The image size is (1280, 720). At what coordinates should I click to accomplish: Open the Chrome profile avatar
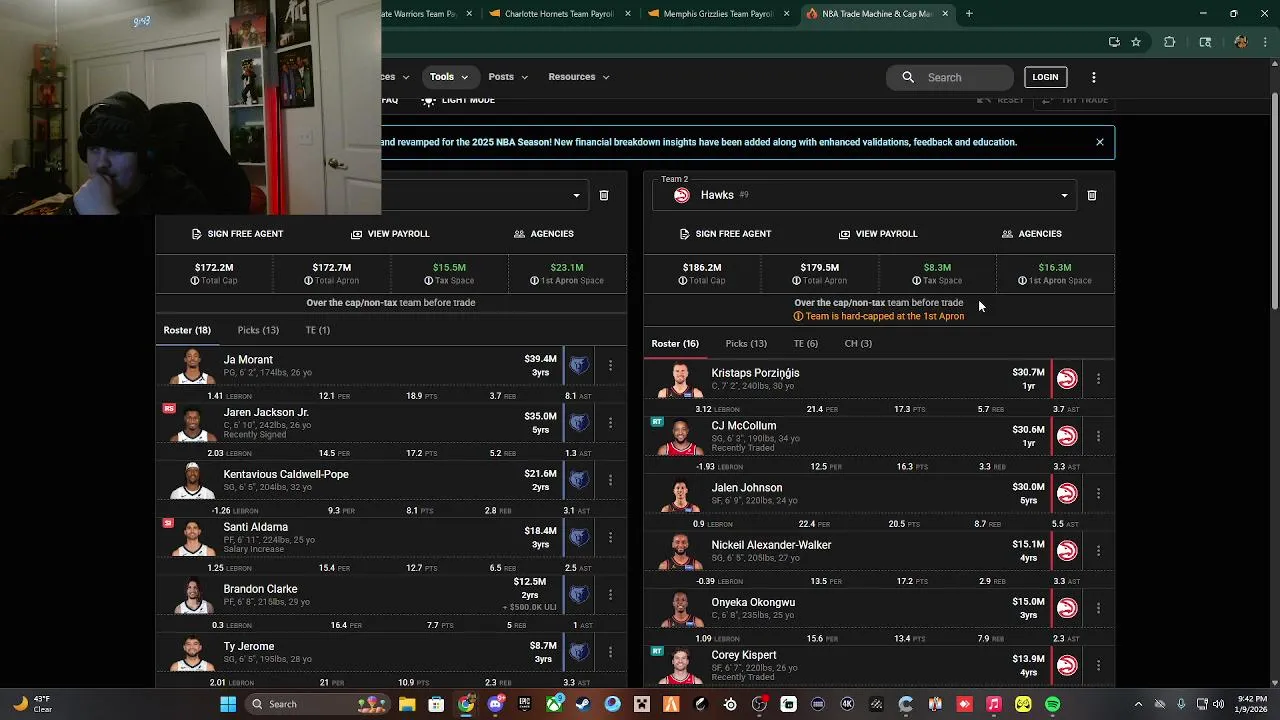(1241, 42)
